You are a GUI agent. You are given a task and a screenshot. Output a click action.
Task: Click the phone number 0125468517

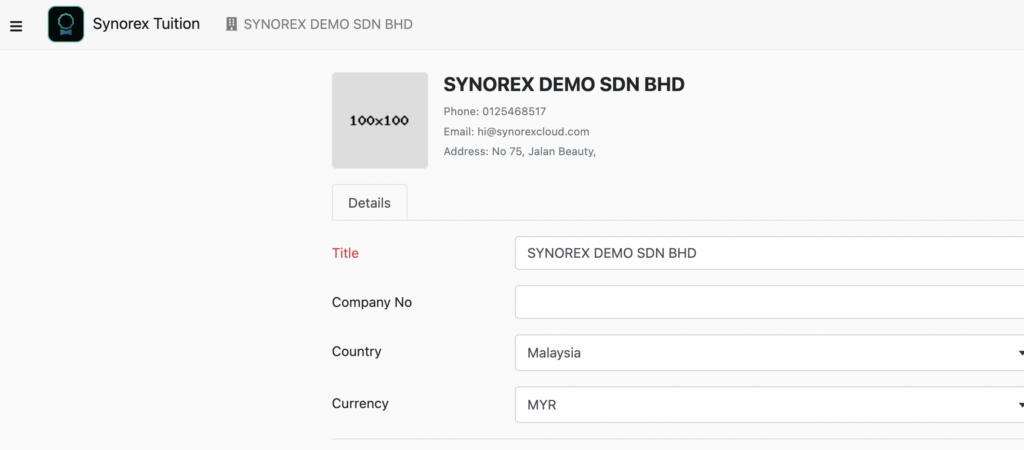(514, 112)
